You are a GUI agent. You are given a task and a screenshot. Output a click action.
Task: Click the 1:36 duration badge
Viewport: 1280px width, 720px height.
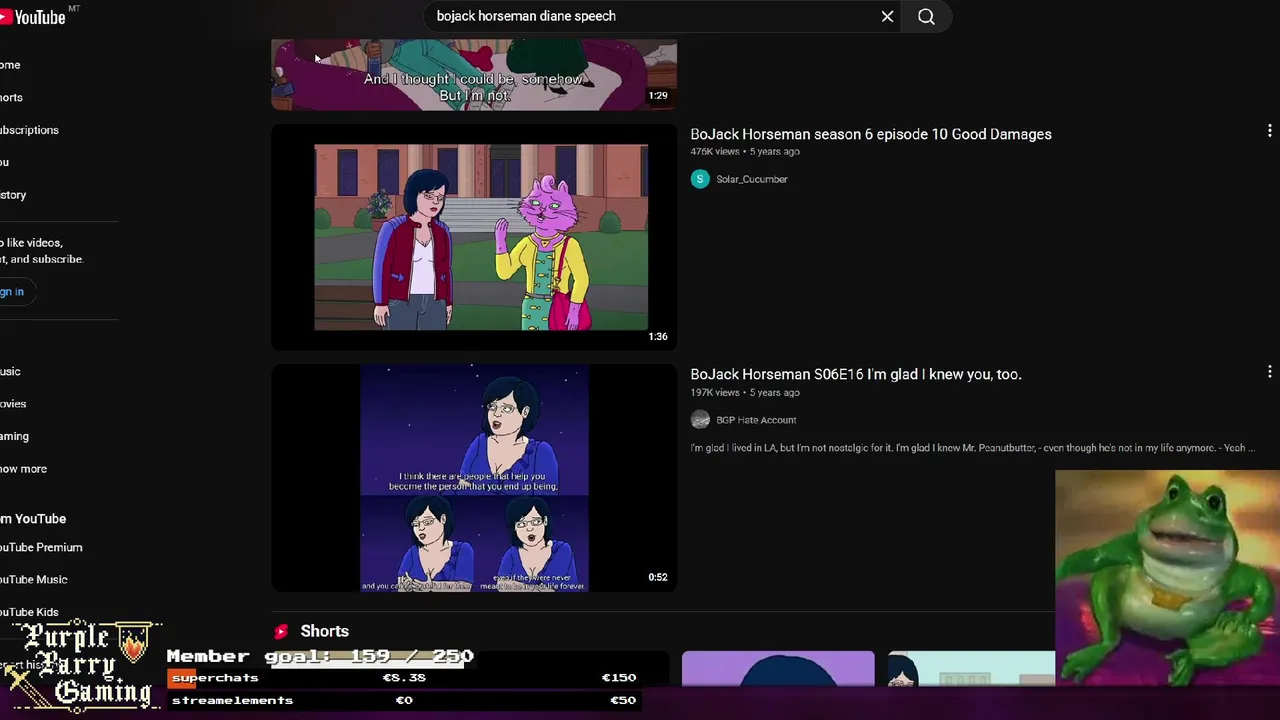point(657,337)
